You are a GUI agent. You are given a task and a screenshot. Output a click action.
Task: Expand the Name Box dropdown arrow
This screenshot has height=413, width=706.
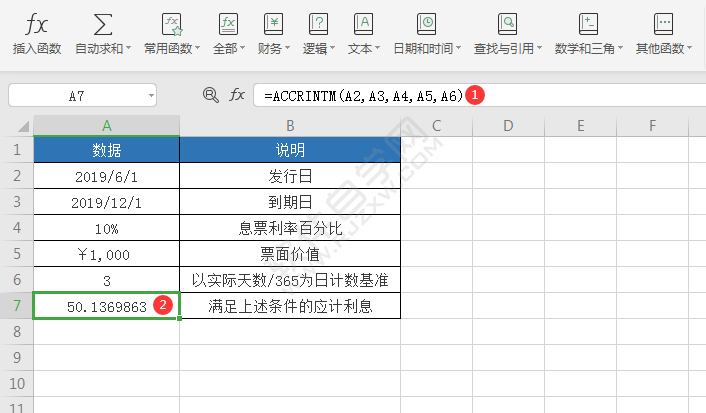[151, 96]
